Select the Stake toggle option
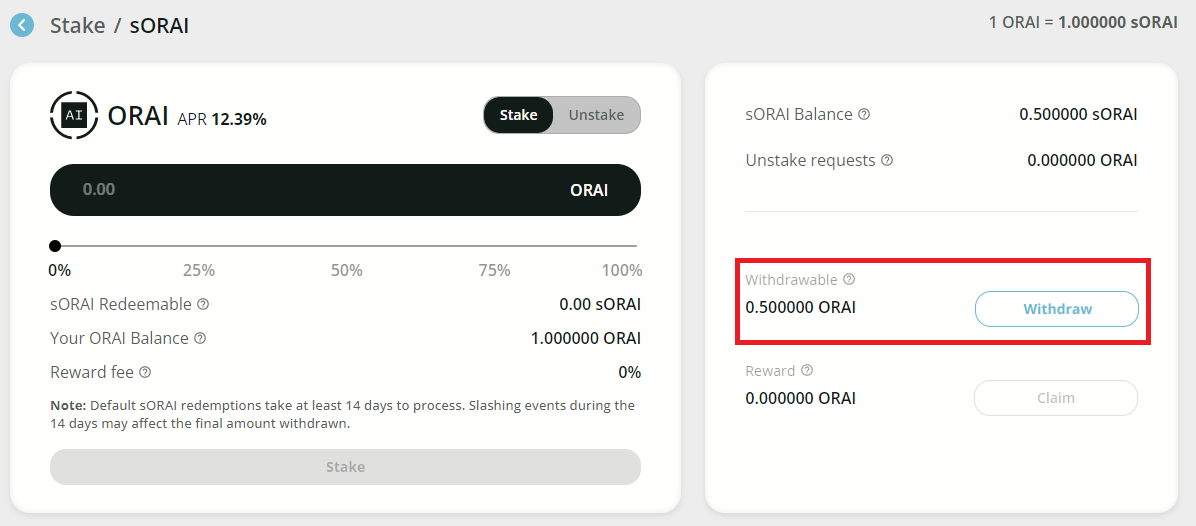1196x526 pixels. (518, 115)
